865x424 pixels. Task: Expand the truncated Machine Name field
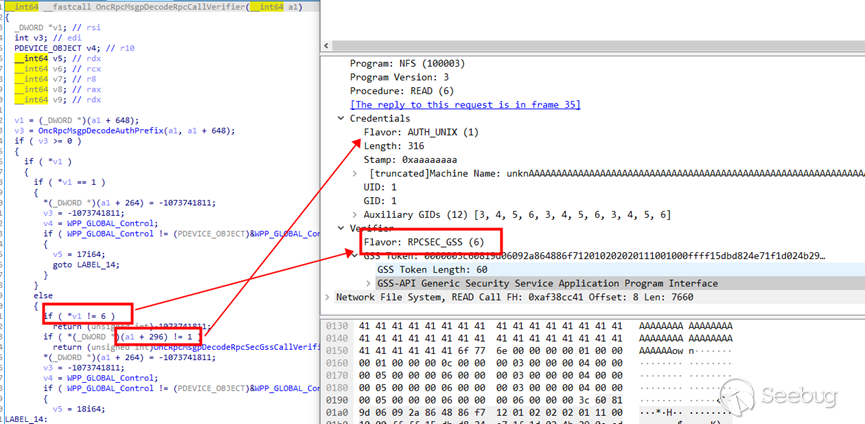[x=357, y=173]
